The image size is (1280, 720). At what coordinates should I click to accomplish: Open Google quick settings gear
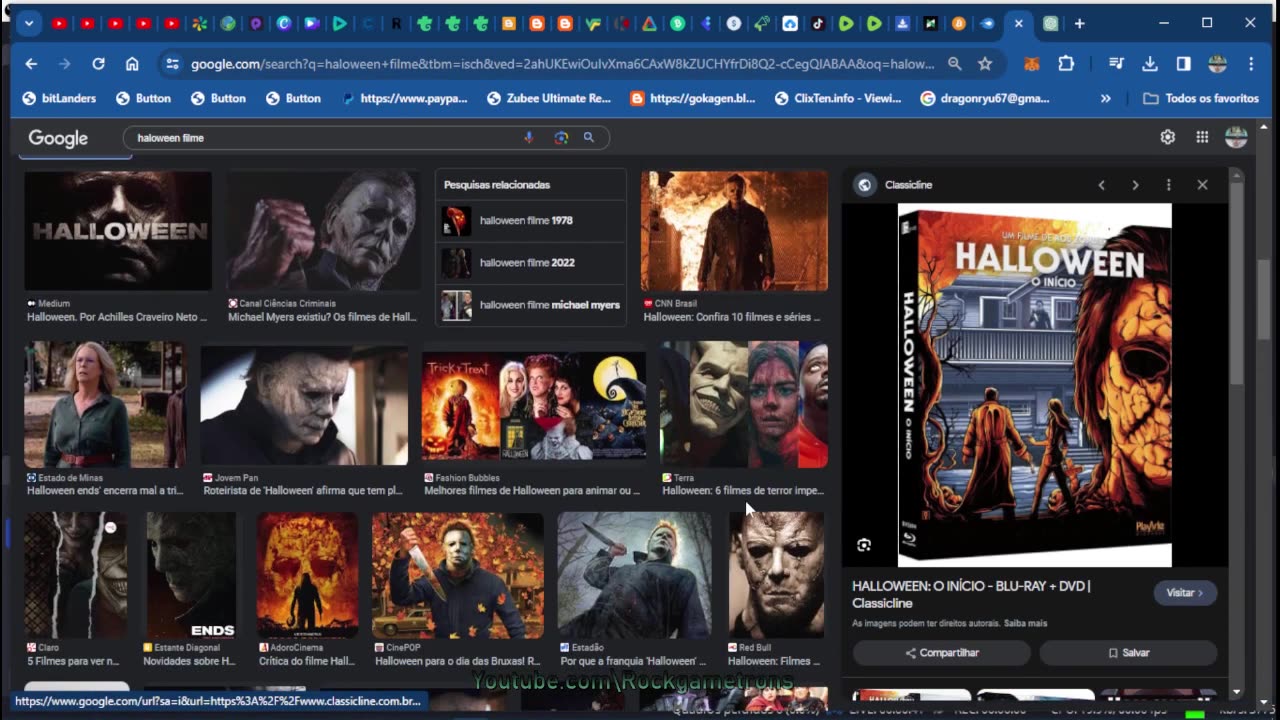point(1167,137)
